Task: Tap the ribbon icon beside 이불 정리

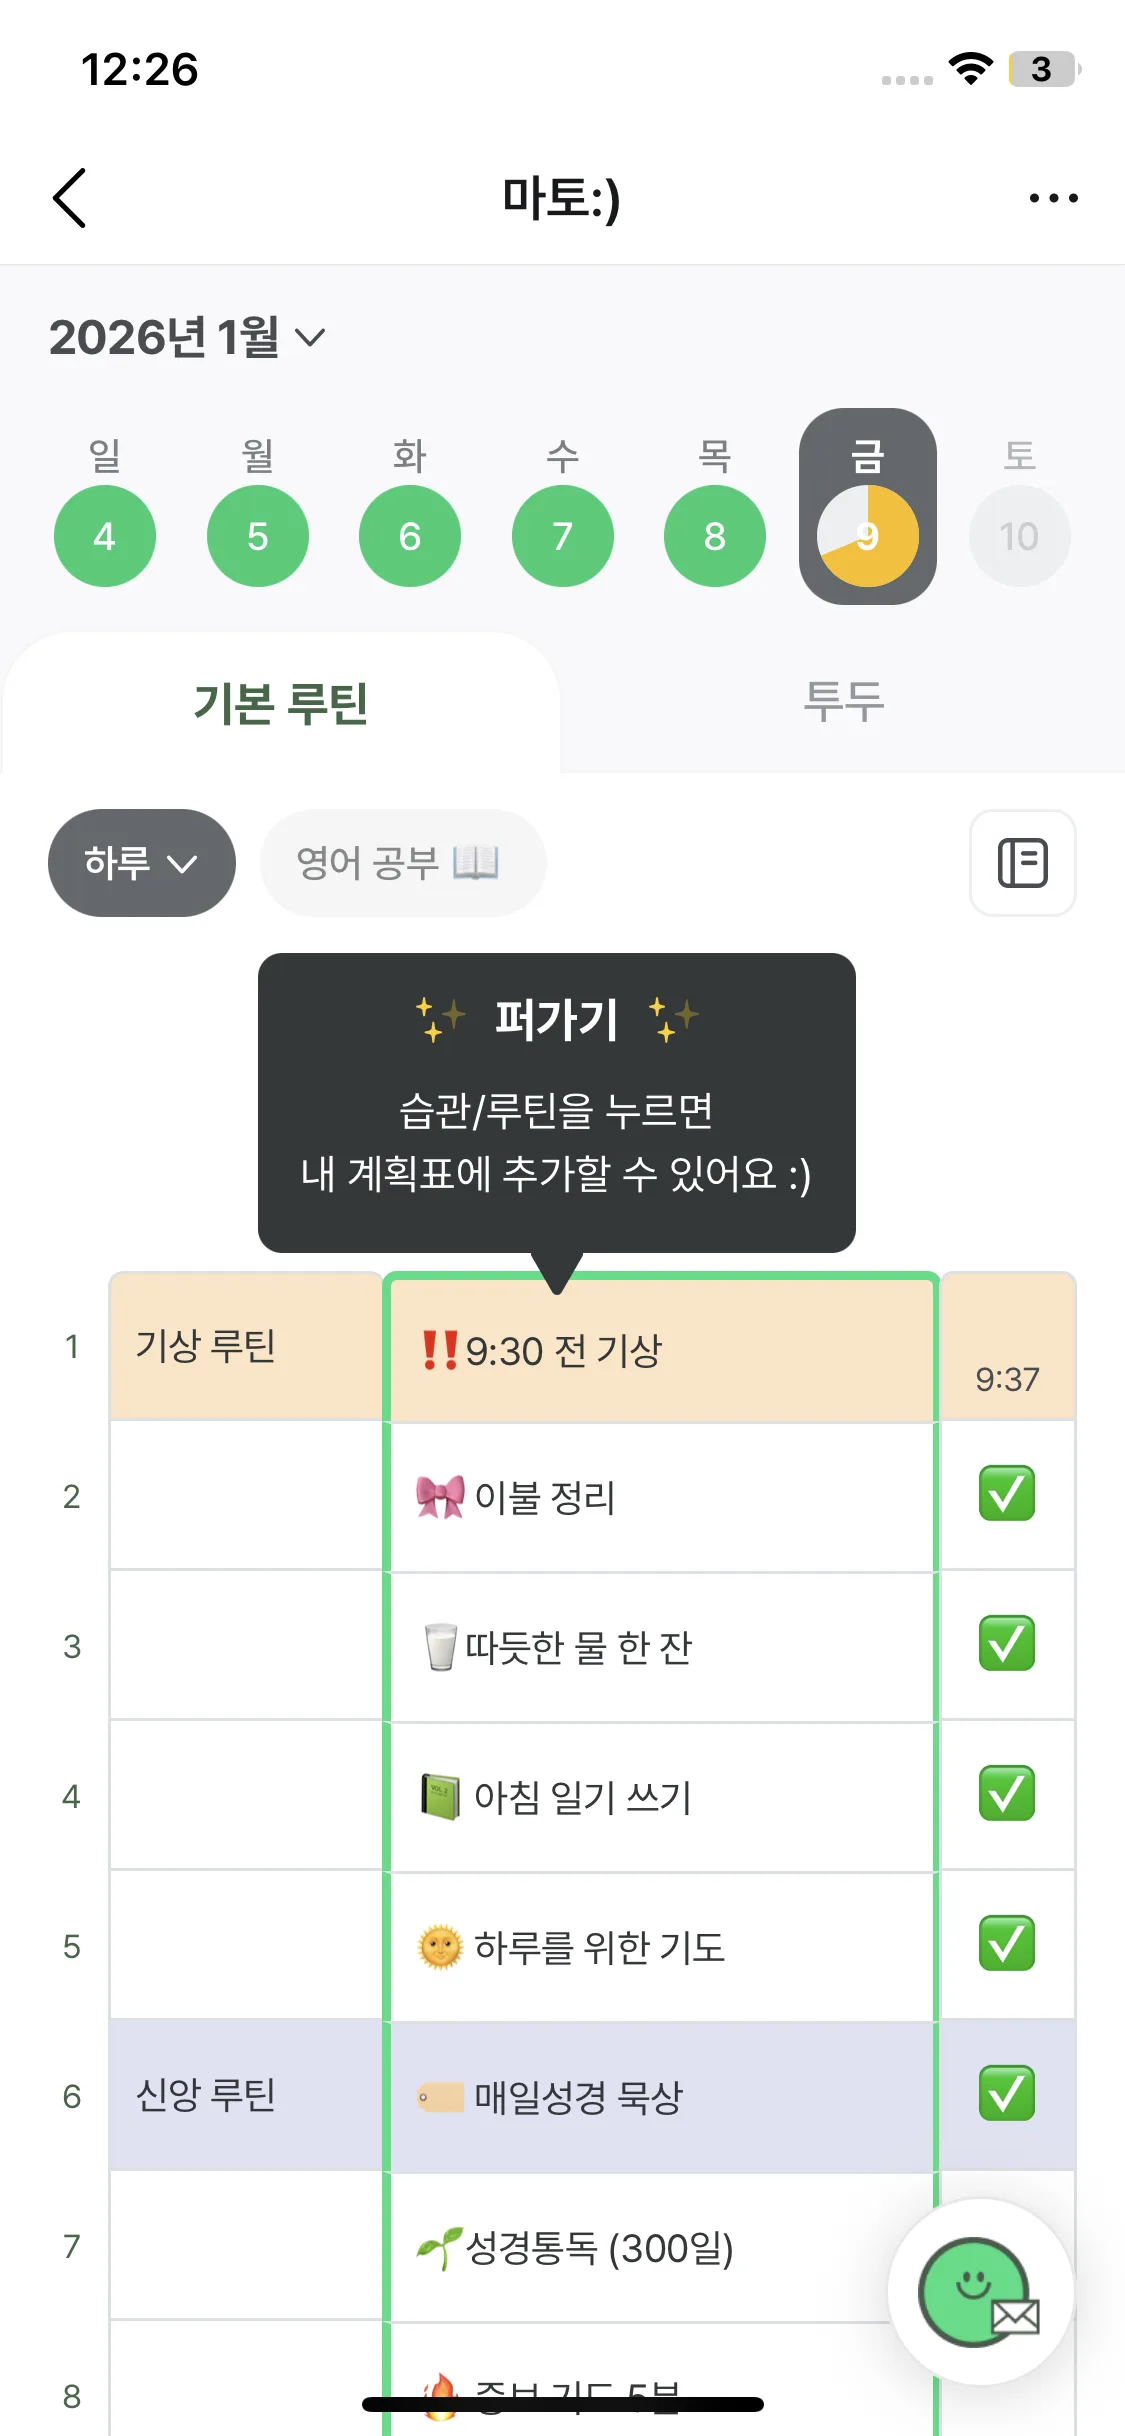Action: 440,1497
